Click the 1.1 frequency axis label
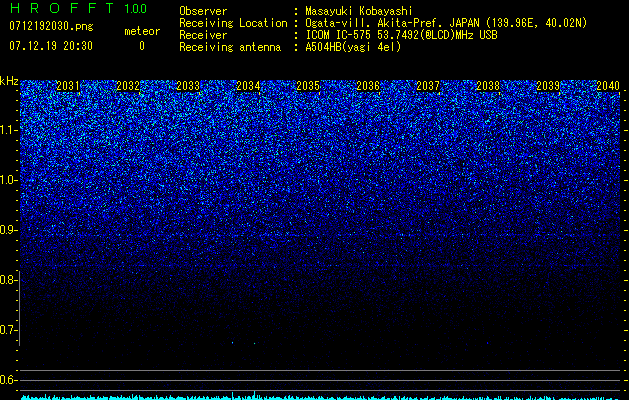629x400 pixels. pos(8,130)
